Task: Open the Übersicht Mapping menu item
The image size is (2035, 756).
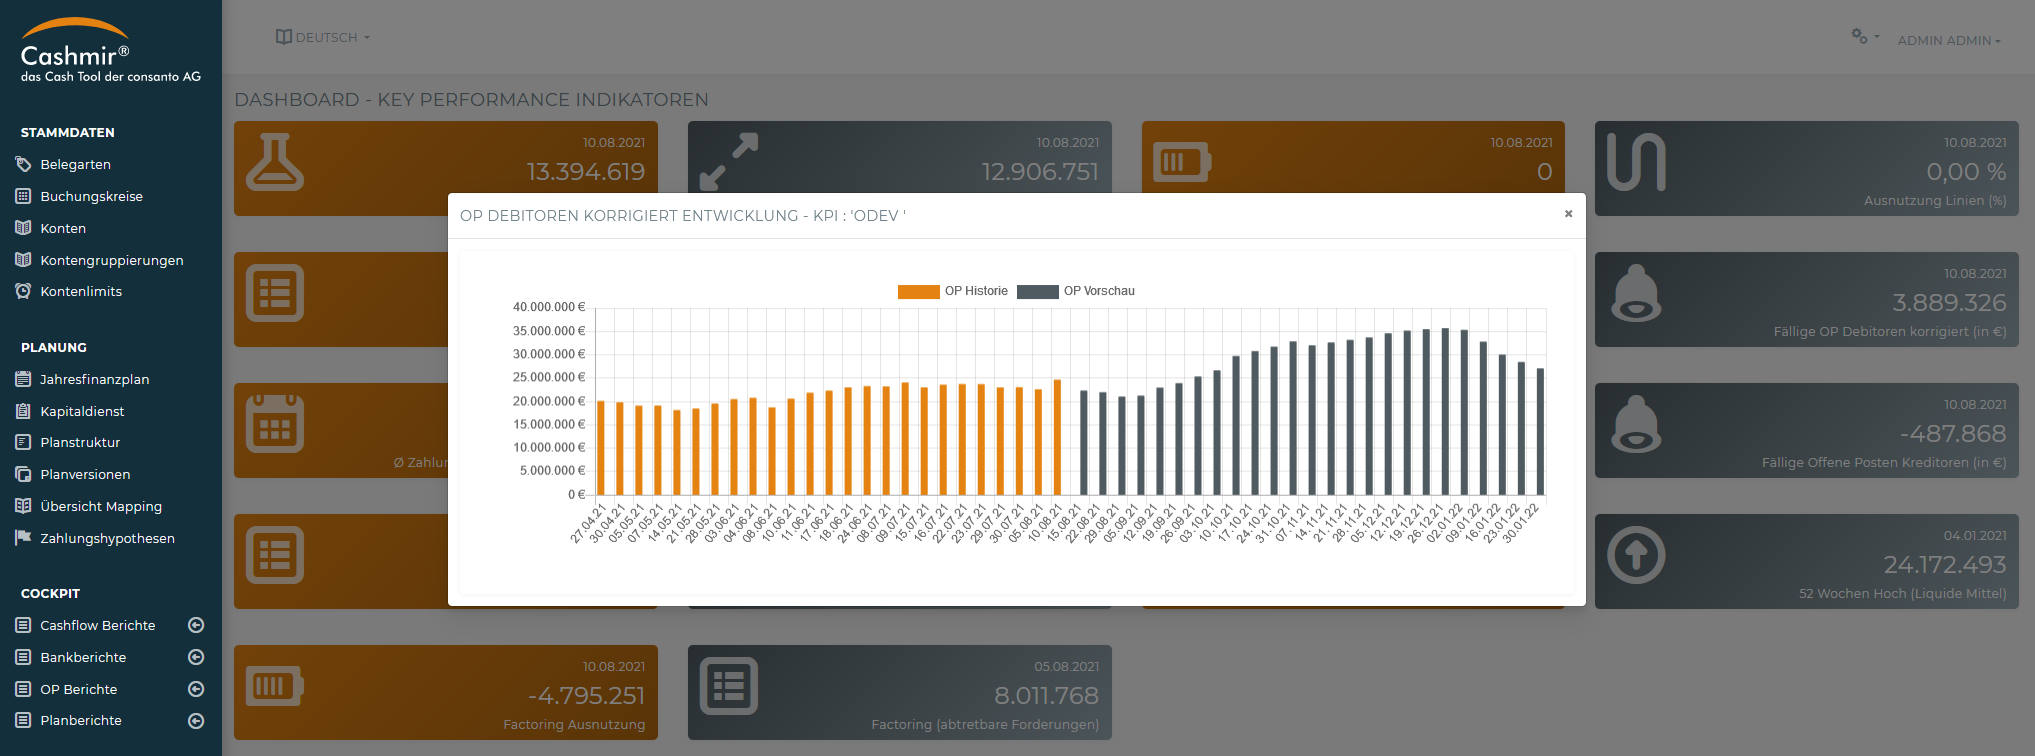Action: coord(101,506)
